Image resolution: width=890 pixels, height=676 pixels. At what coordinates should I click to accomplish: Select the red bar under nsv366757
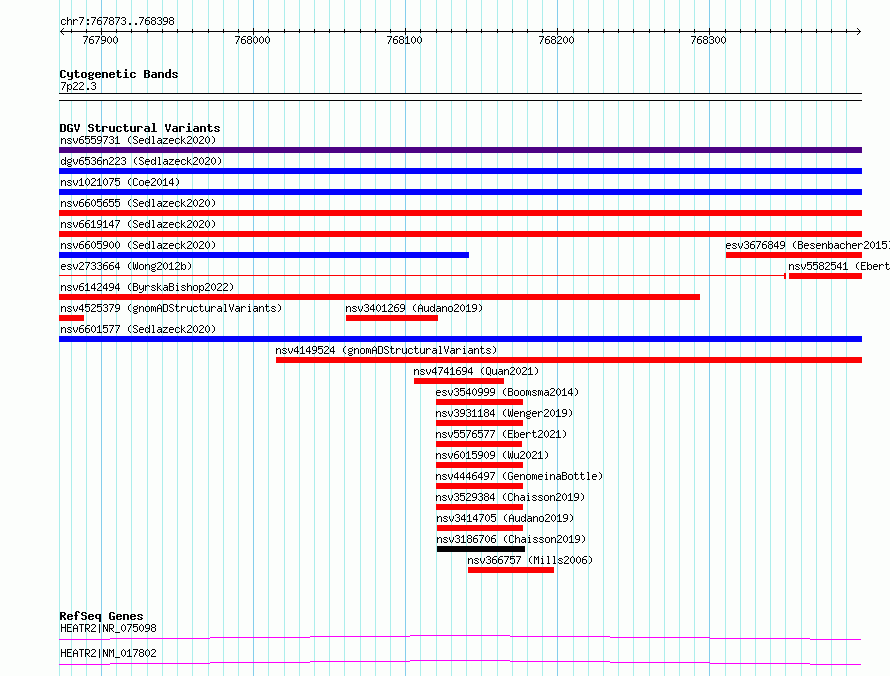point(511,570)
